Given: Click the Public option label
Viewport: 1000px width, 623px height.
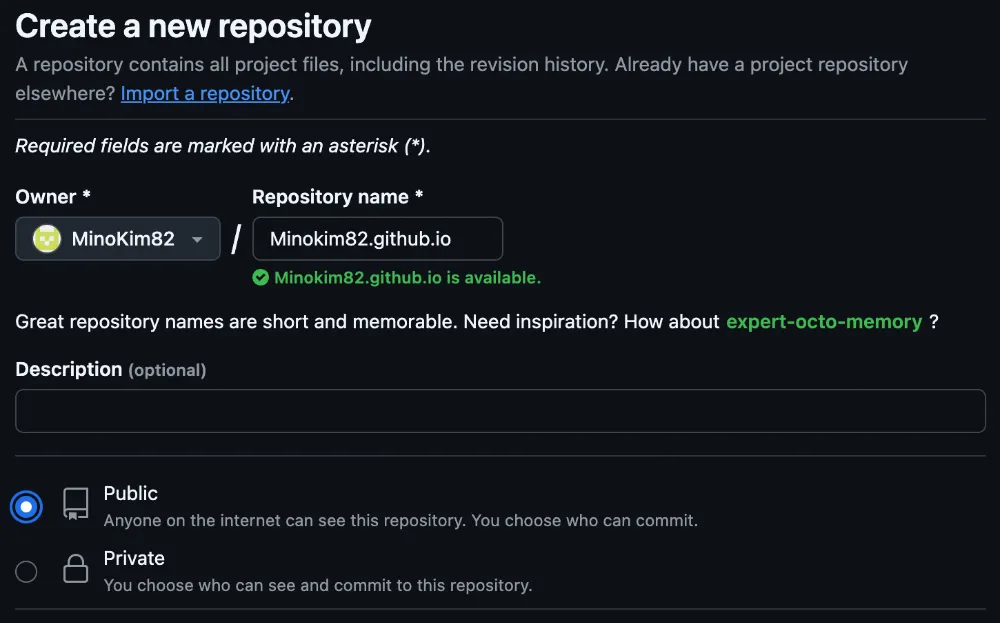Looking at the screenshot, I should pyautogui.click(x=131, y=493).
